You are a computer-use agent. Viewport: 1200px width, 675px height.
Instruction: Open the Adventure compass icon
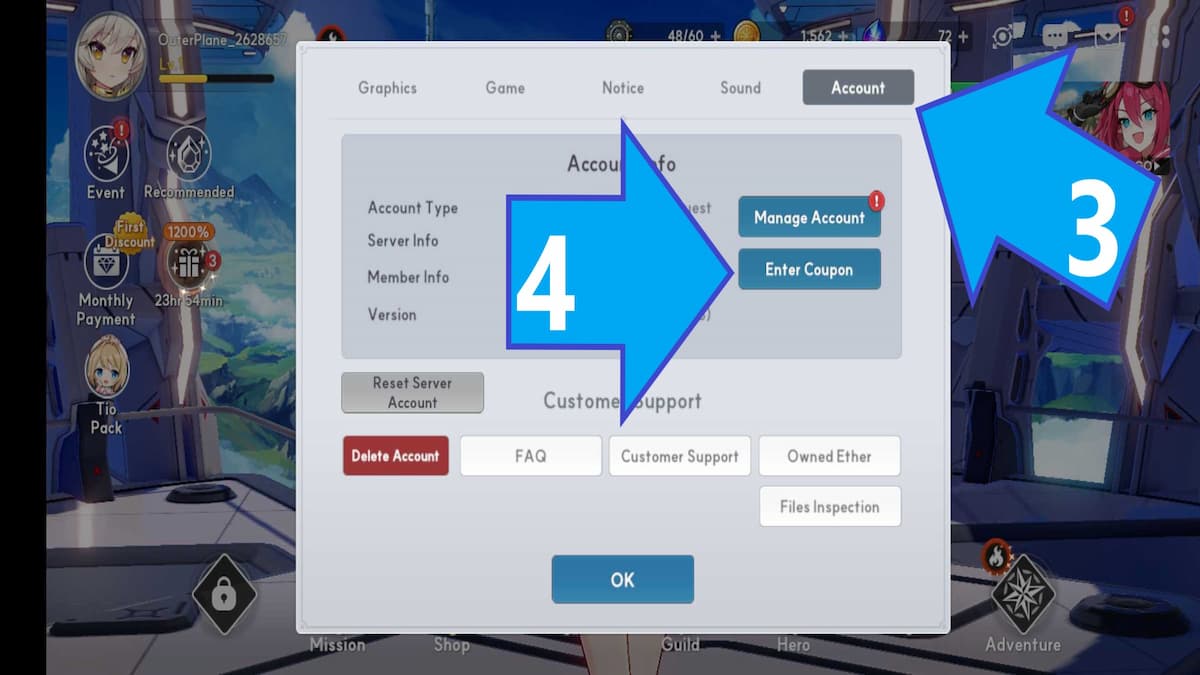click(x=1023, y=597)
